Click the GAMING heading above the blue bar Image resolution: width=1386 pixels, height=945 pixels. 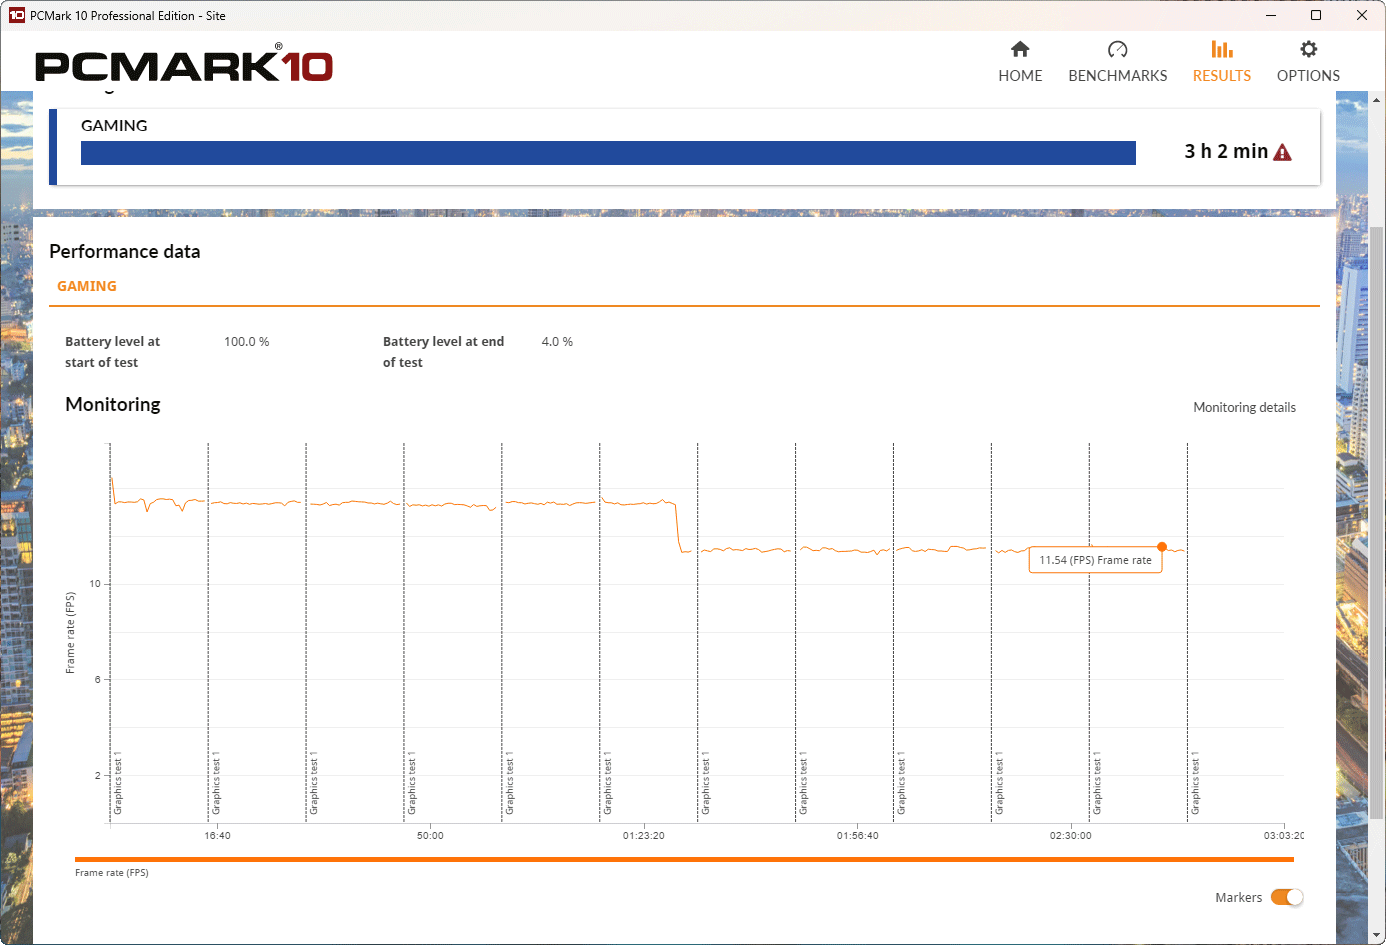tap(114, 126)
